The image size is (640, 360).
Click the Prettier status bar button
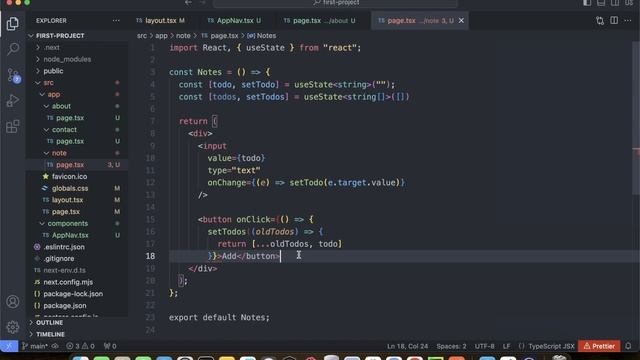(x=599, y=346)
